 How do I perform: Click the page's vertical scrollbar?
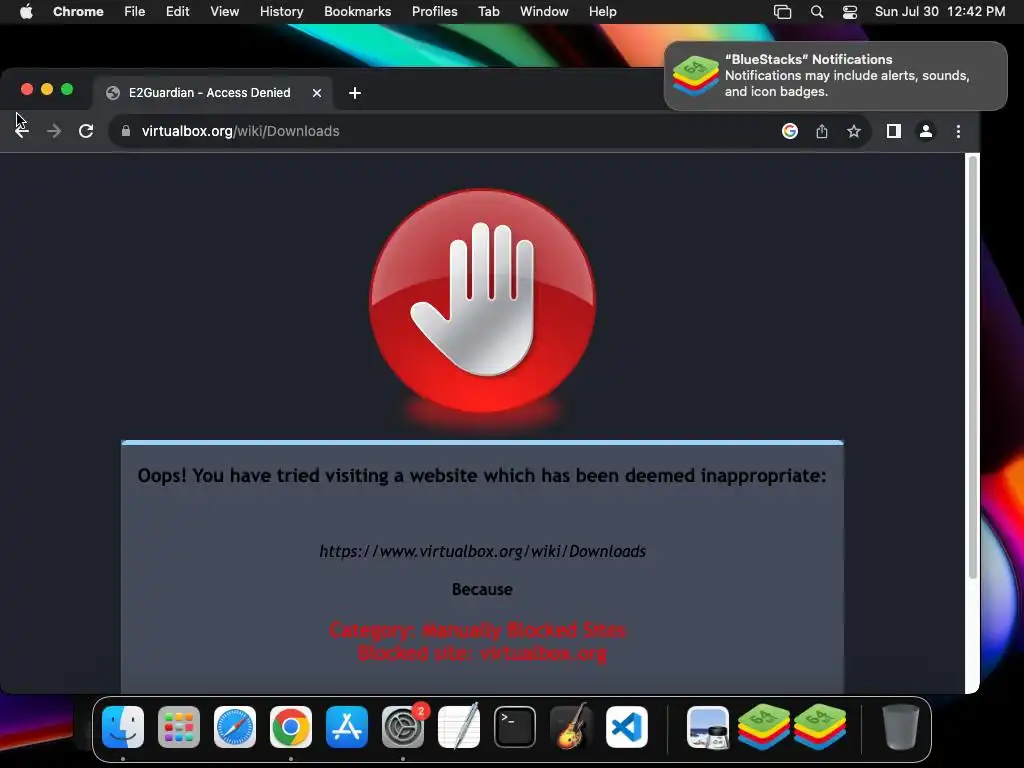[x=972, y=366]
